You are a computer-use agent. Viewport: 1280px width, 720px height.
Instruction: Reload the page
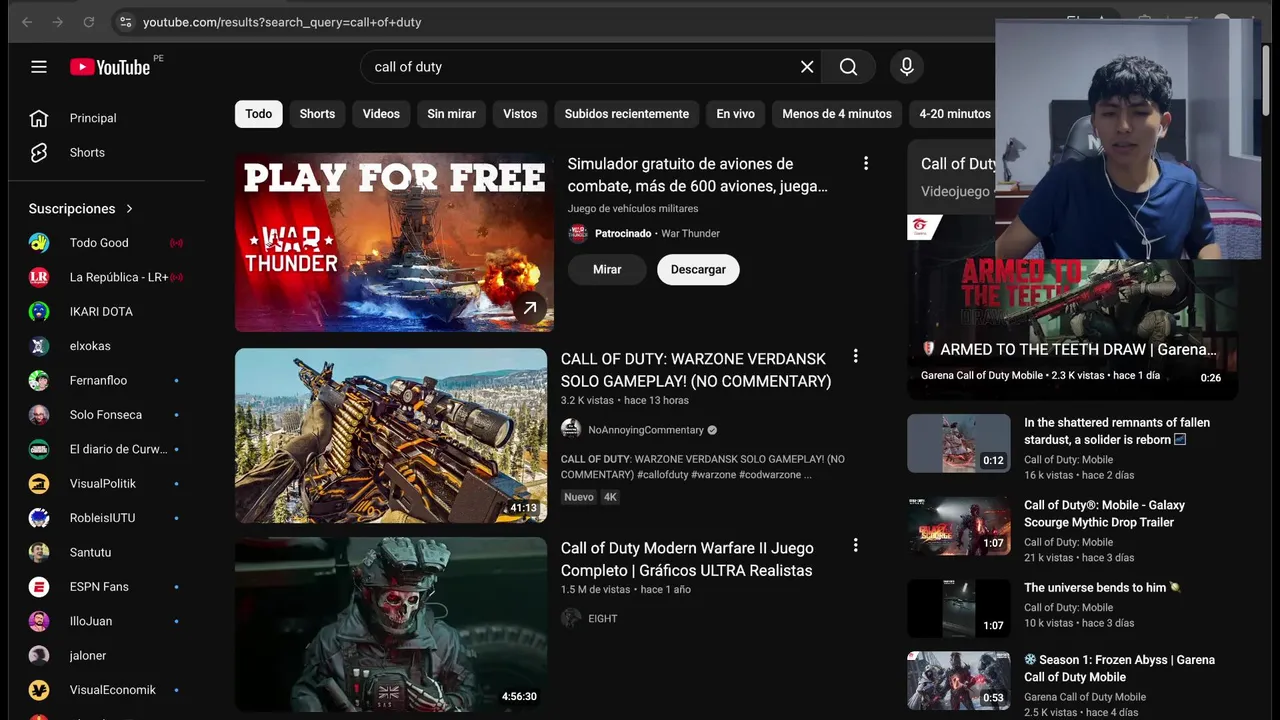click(x=89, y=22)
